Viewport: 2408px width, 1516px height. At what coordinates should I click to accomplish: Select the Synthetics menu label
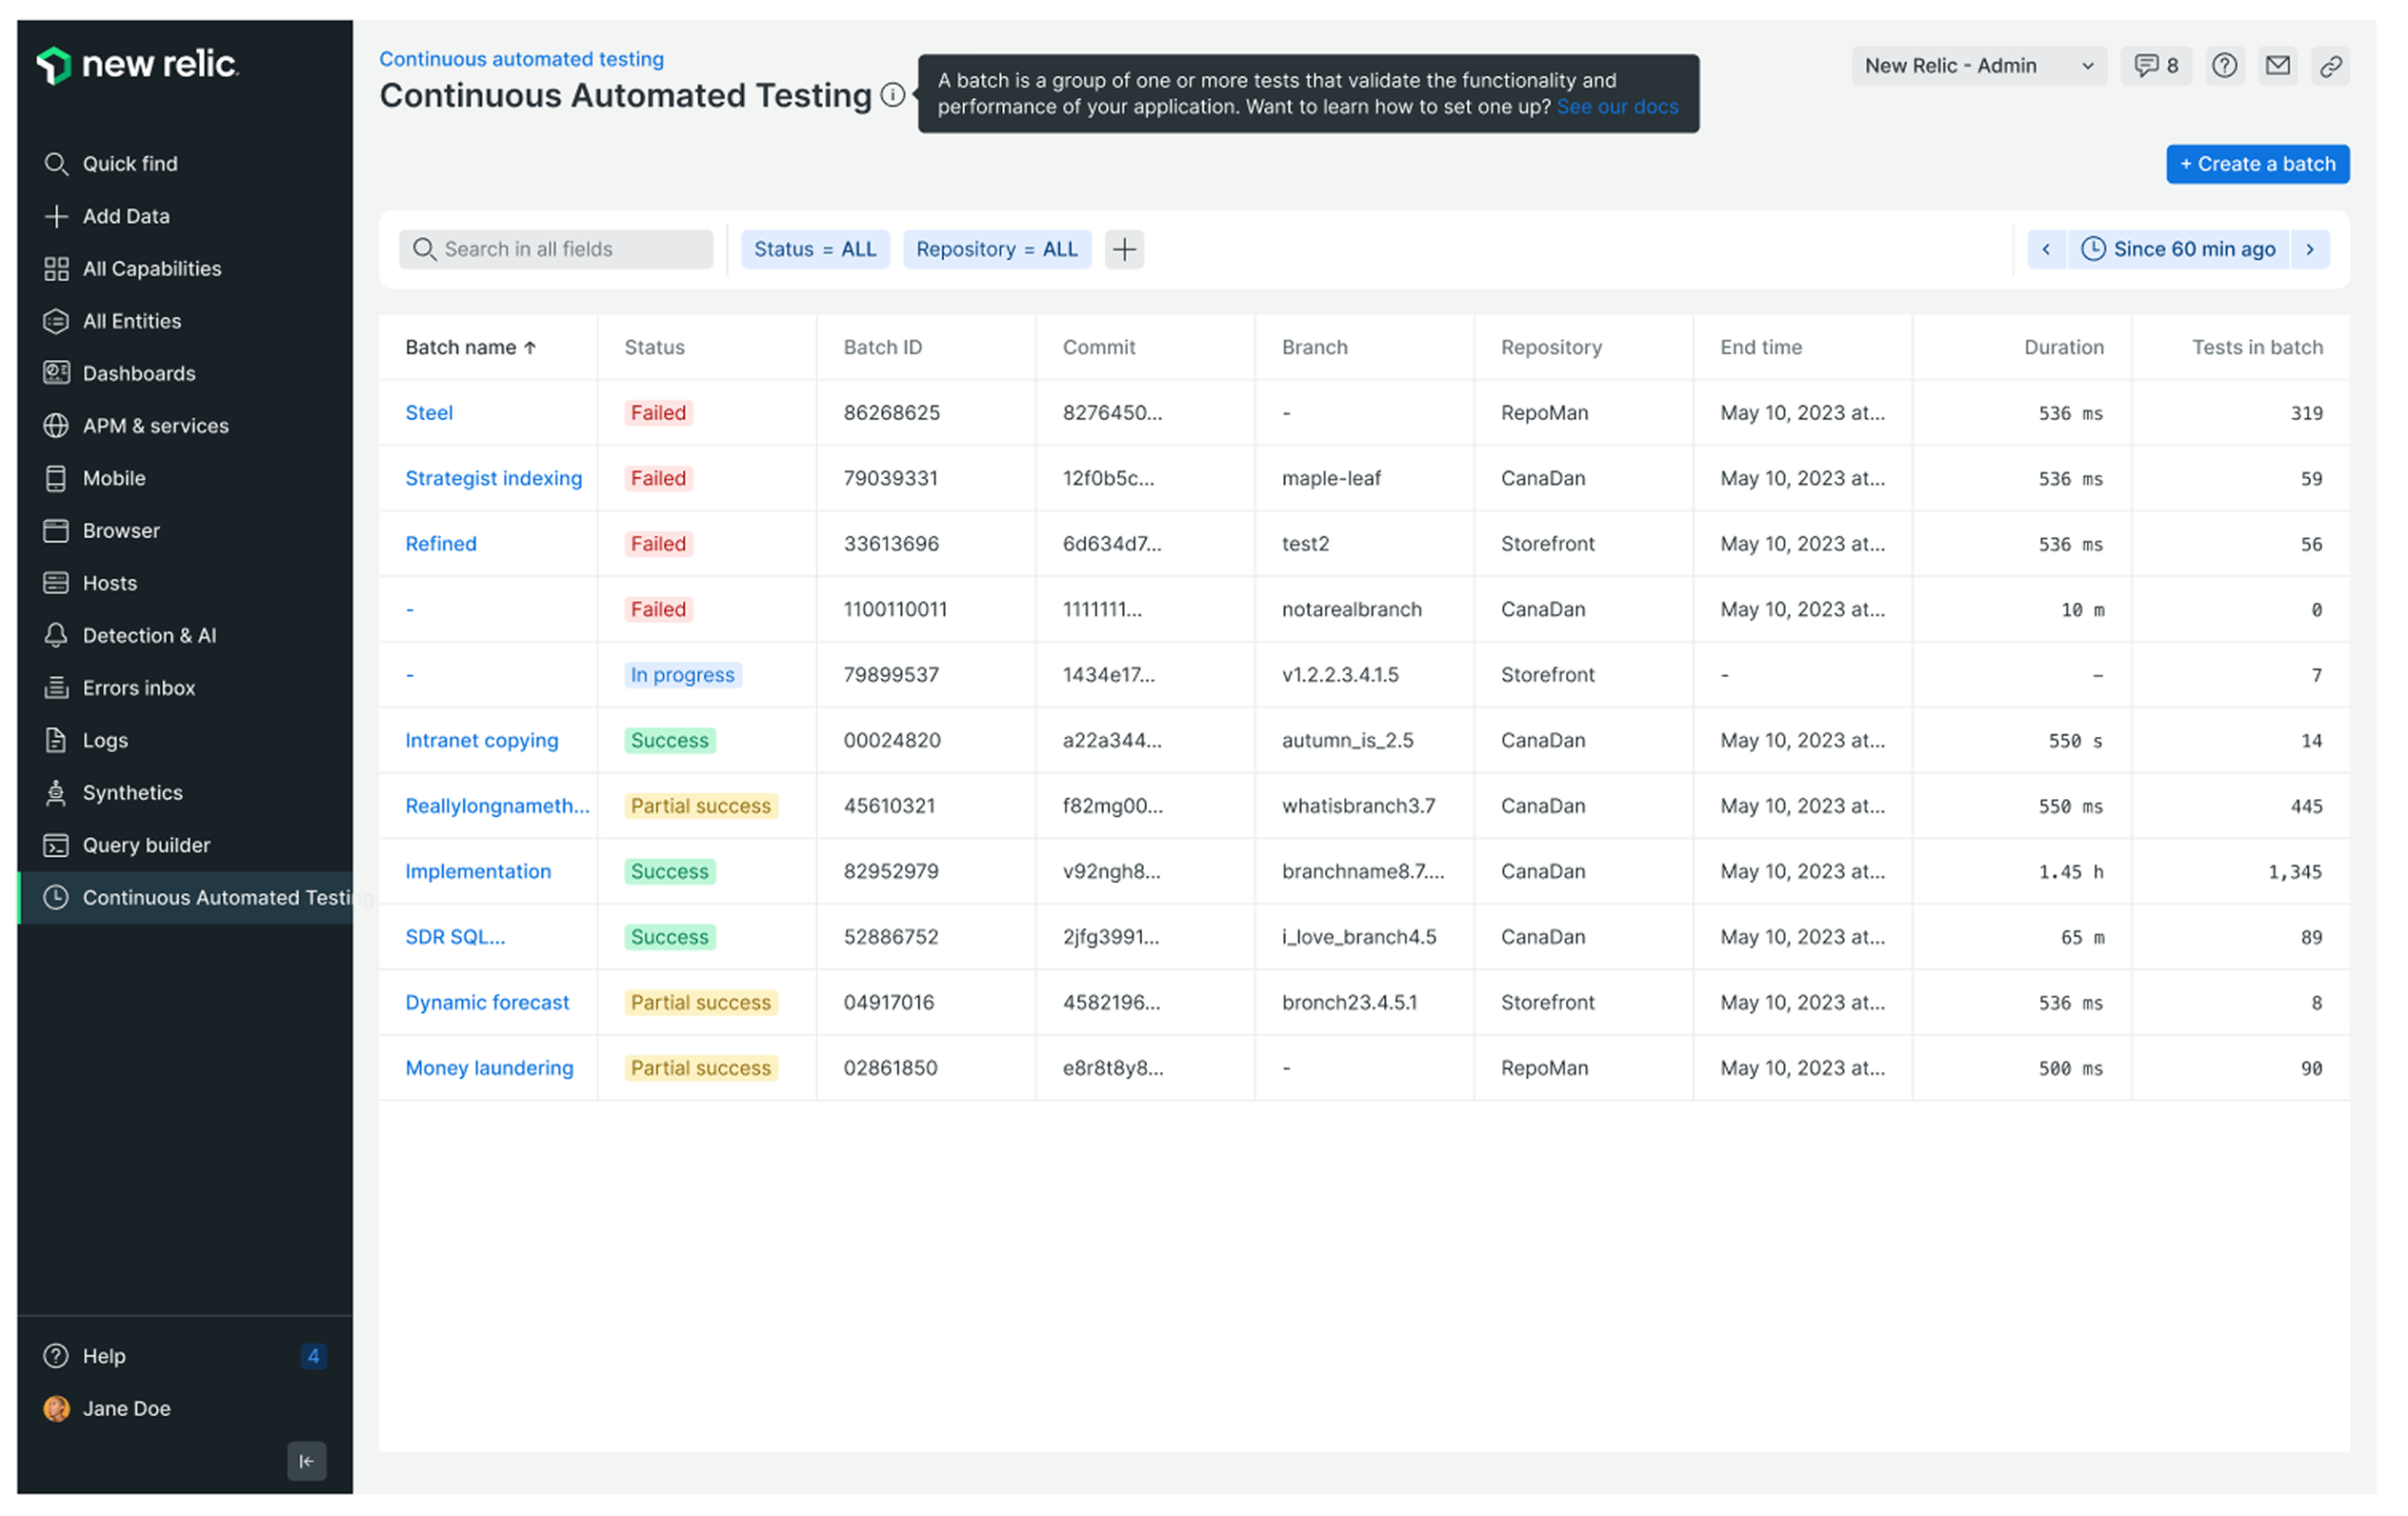point(133,793)
